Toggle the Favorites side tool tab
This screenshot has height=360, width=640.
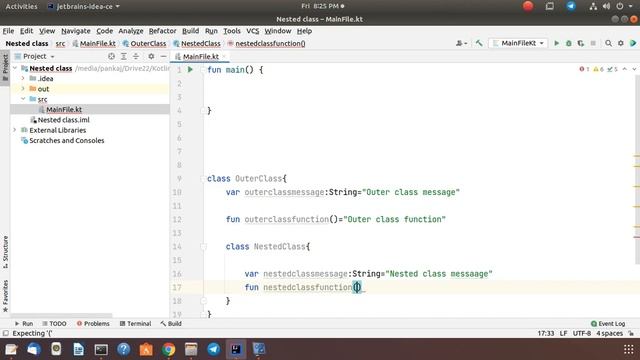5,296
